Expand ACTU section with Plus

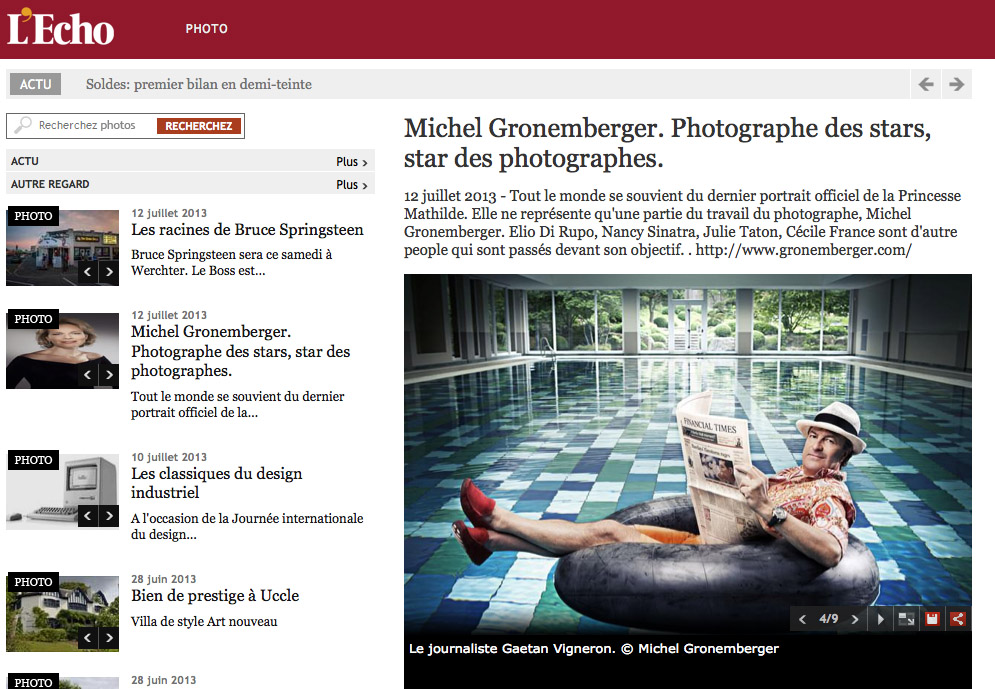[x=352, y=162]
